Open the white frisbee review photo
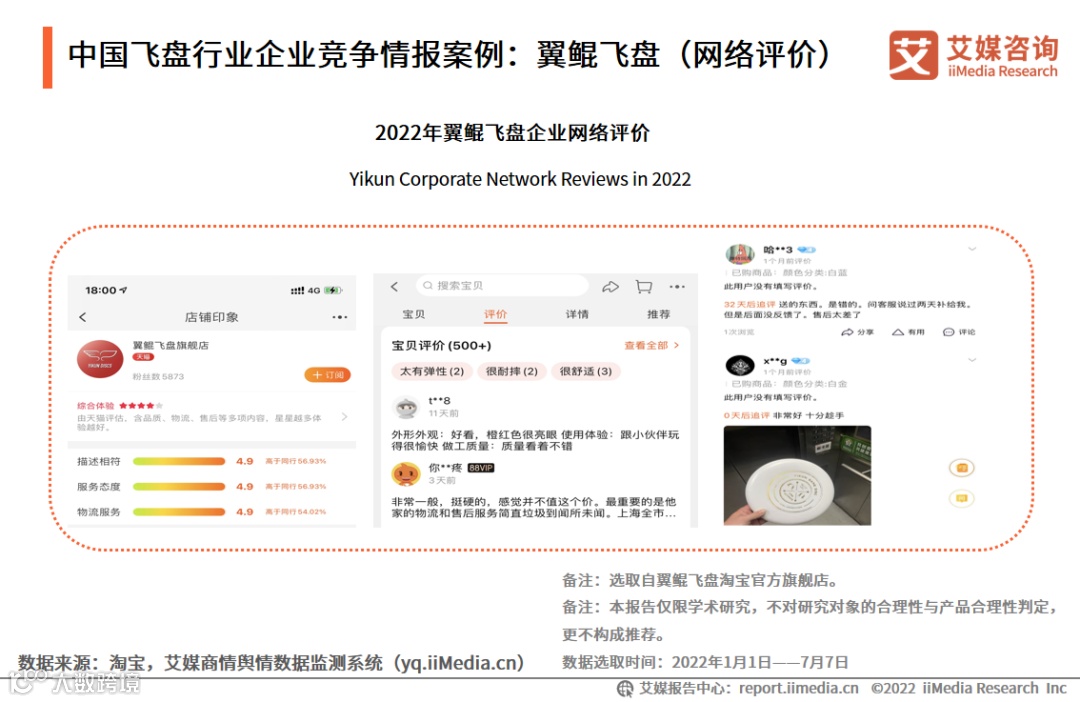Screen dimensions: 1080x702 [798, 475]
